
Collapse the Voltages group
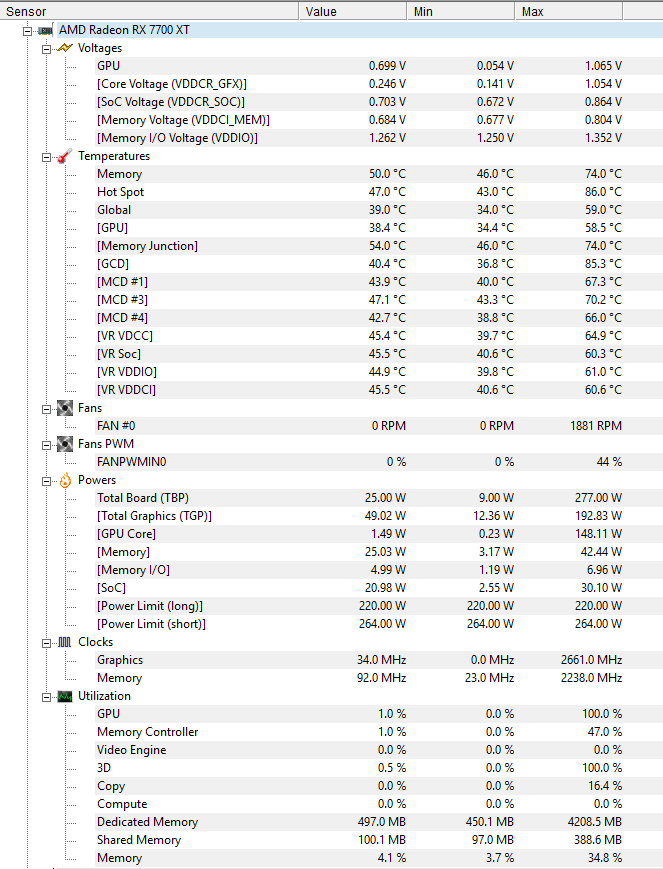click(x=47, y=49)
